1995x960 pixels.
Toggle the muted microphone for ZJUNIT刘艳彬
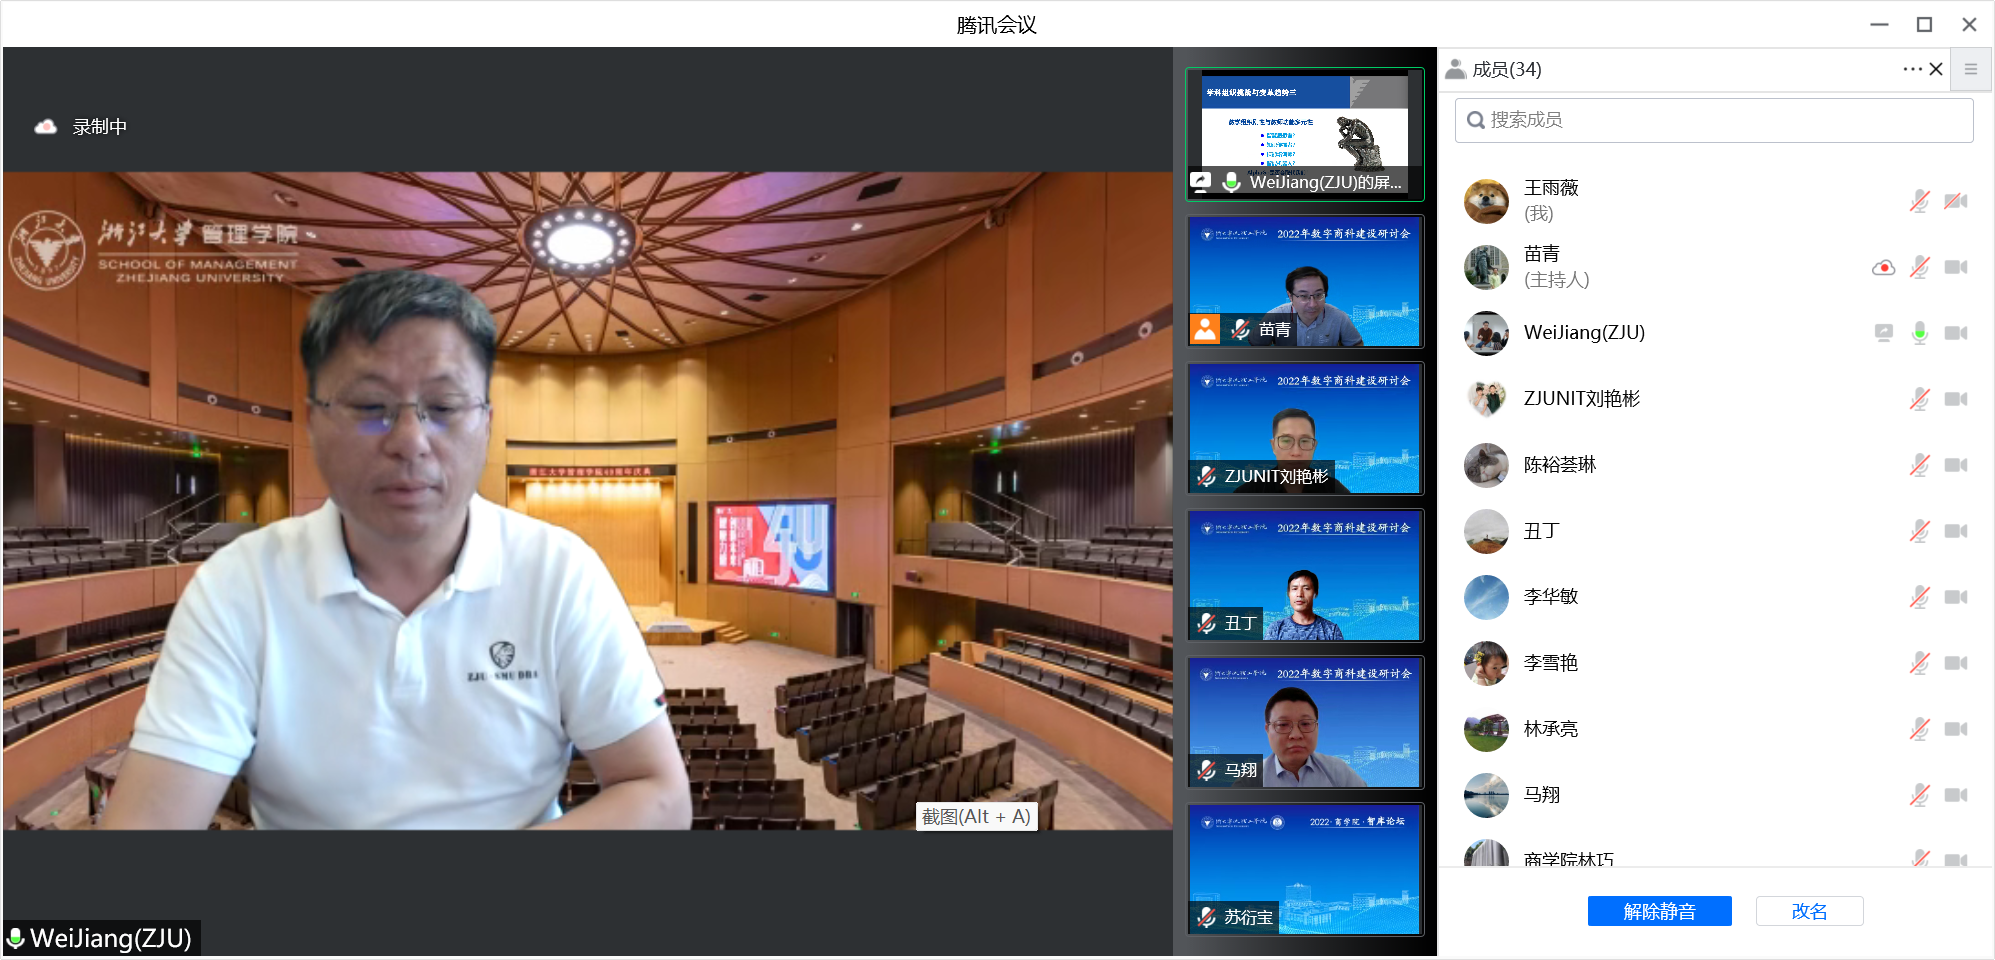coord(1919,399)
